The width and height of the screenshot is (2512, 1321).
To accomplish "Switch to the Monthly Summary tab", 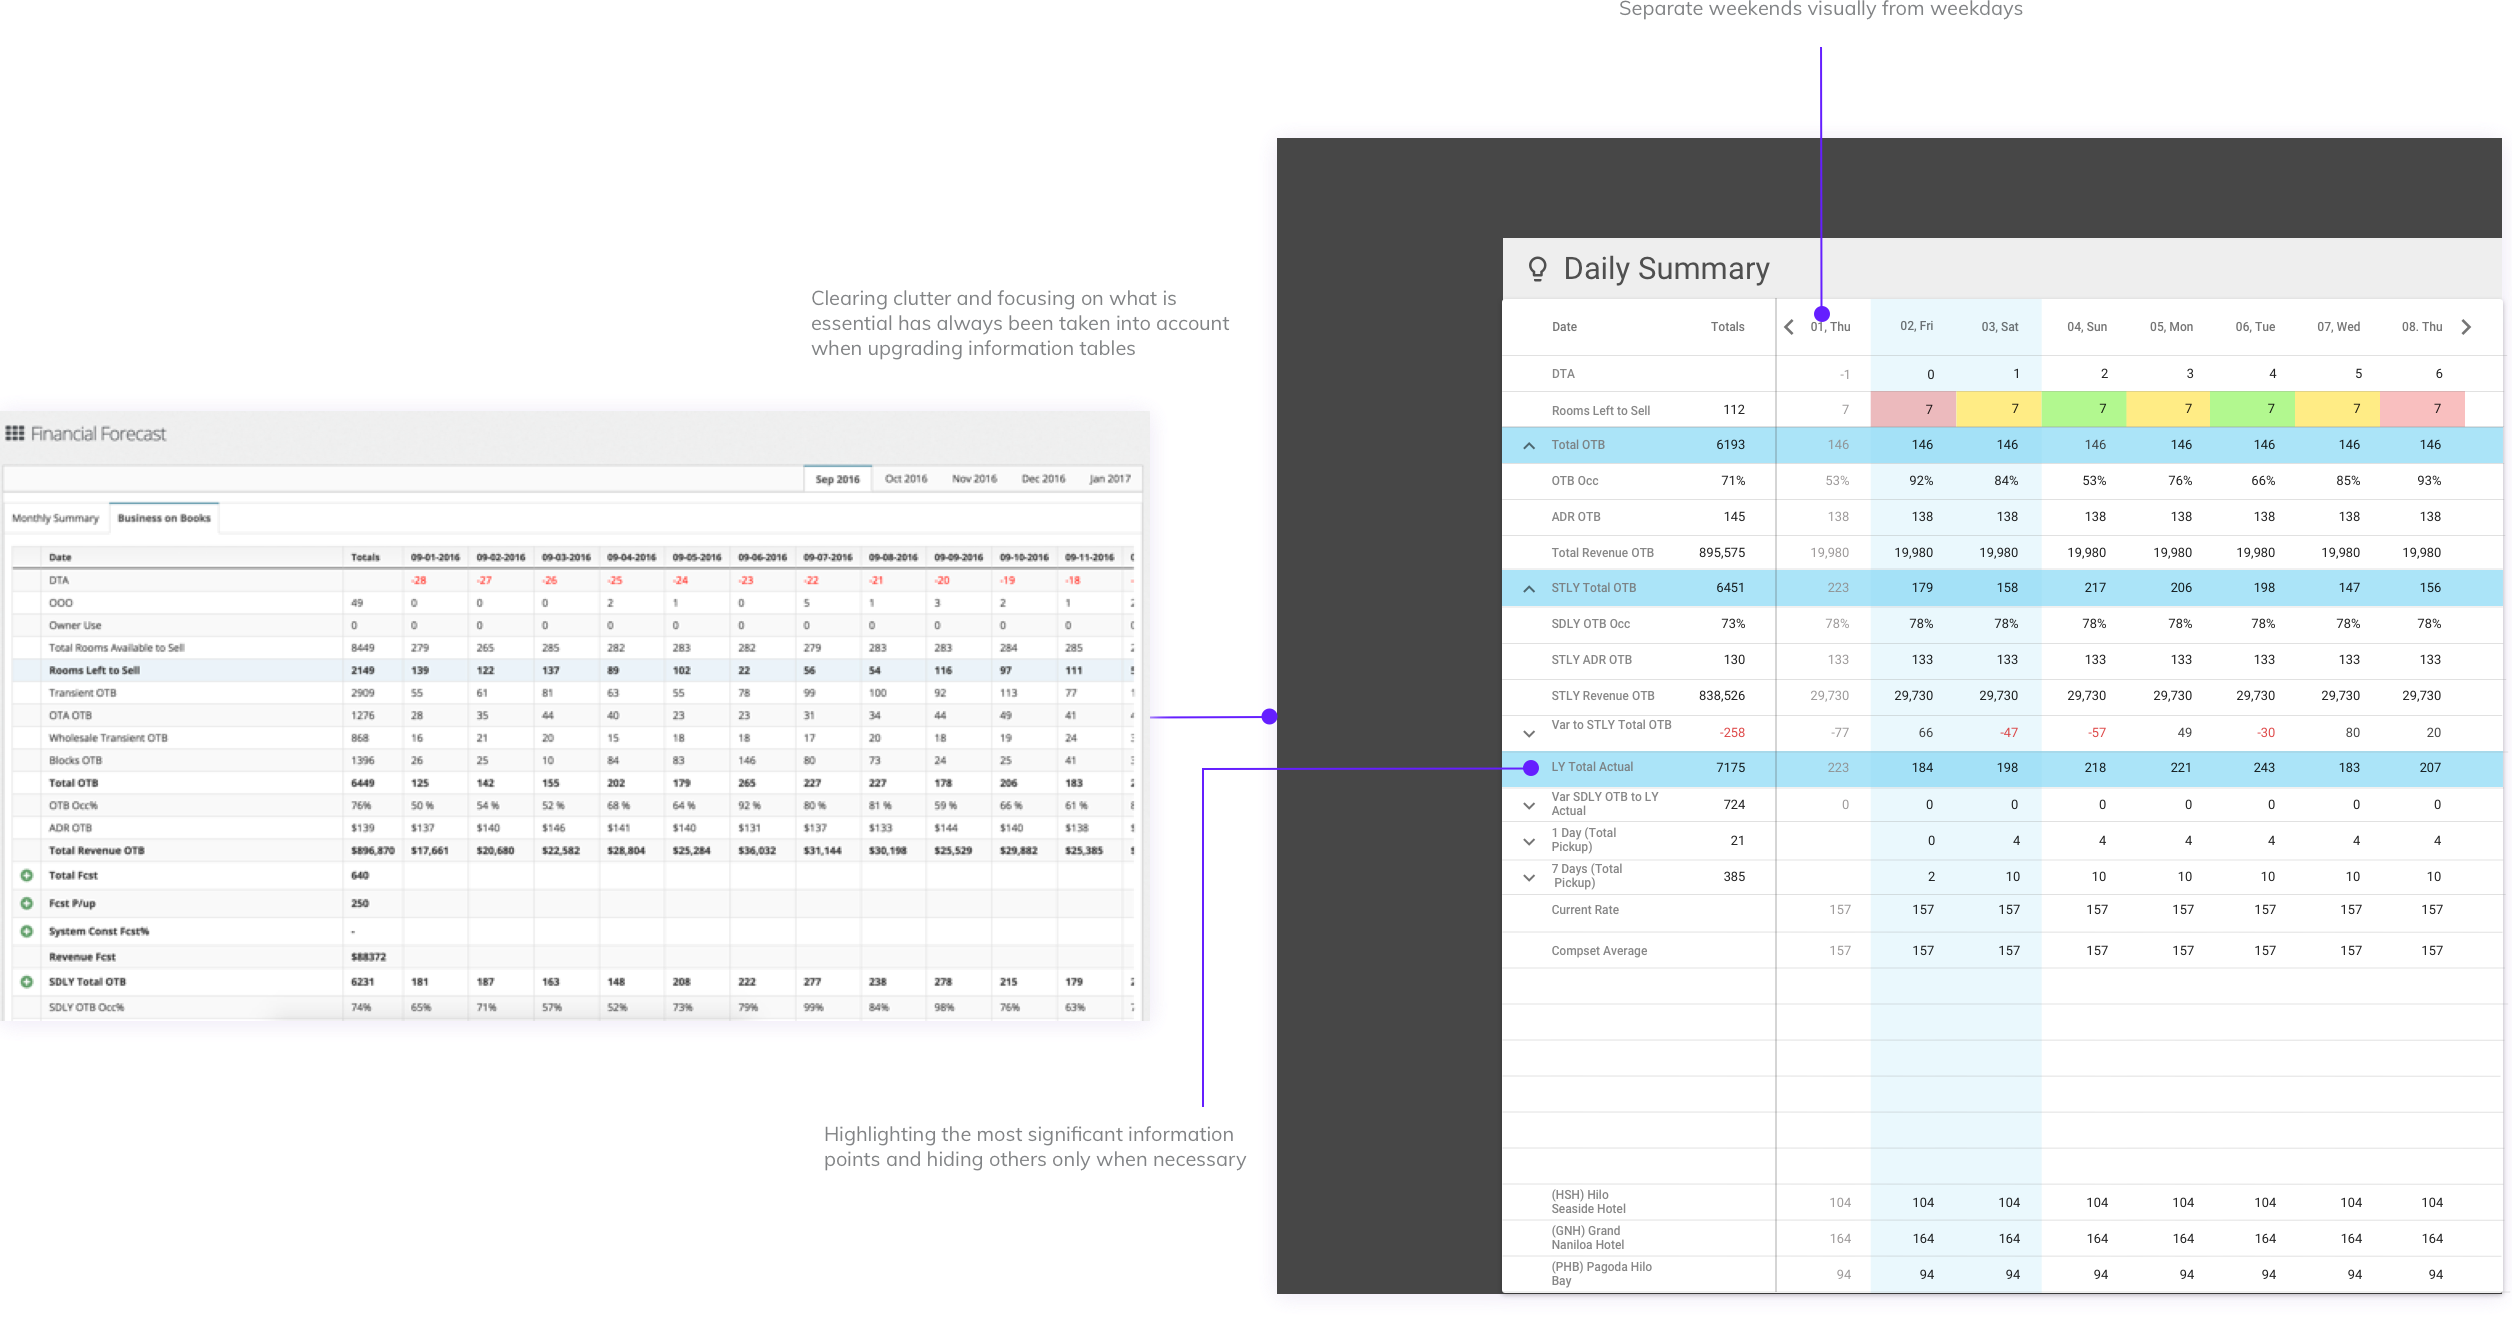I will [x=55, y=518].
